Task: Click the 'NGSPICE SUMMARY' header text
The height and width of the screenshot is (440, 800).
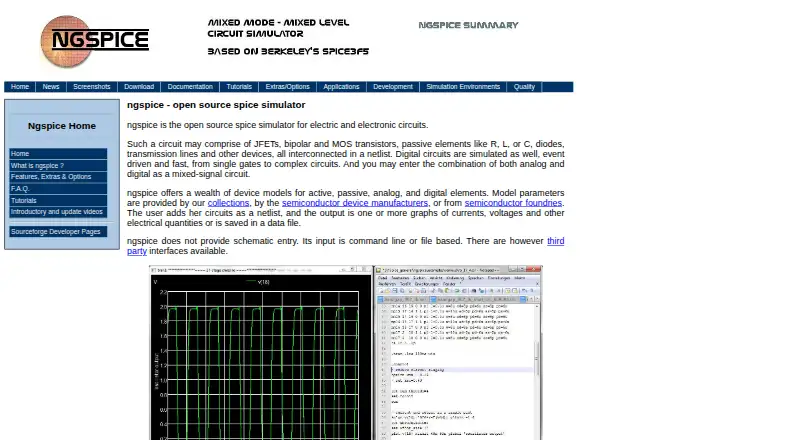Action: point(468,25)
